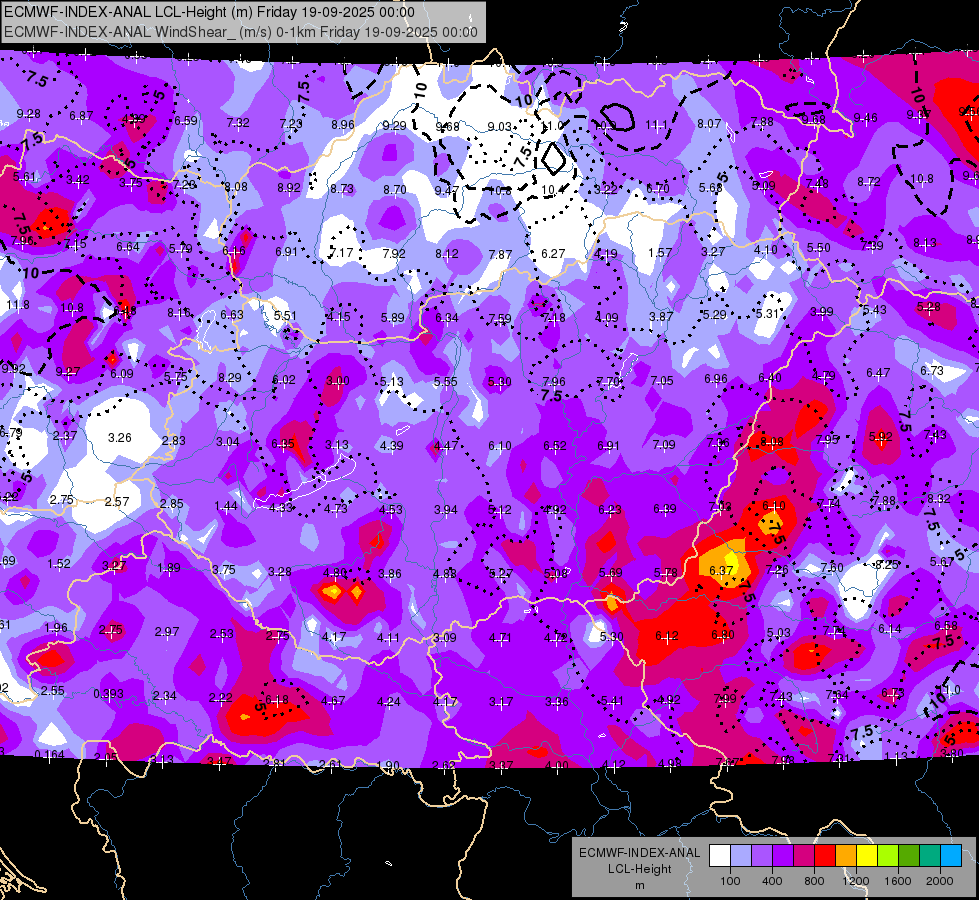Click the wind shear value 6.80
This screenshot has height=900, width=979.
click(723, 635)
